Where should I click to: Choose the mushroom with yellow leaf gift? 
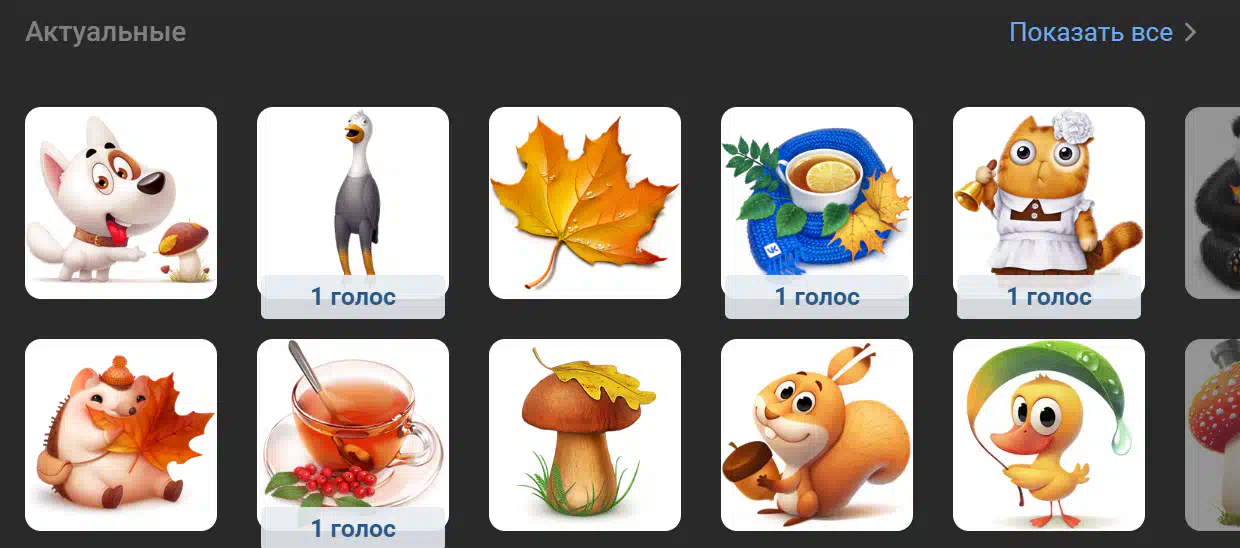585,435
